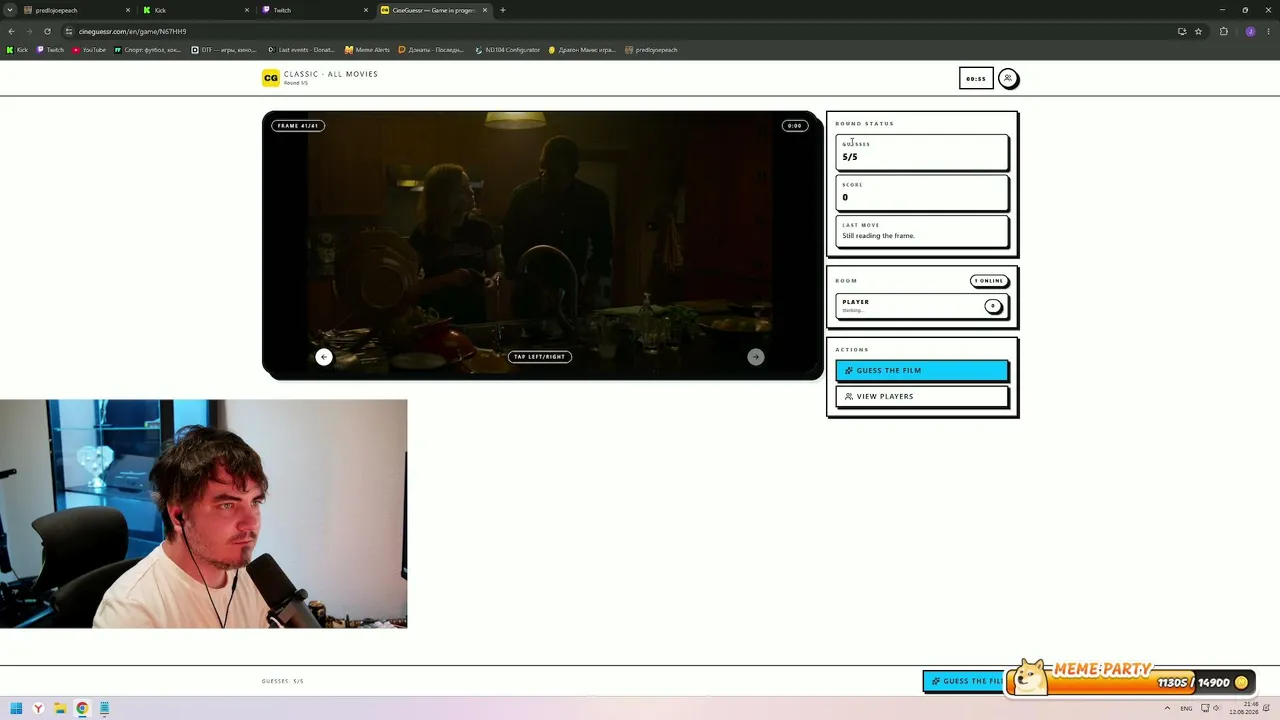Open File Explorer from the taskbar
1280x720 pixels.
pyautogui.click(x=60, y=709)
